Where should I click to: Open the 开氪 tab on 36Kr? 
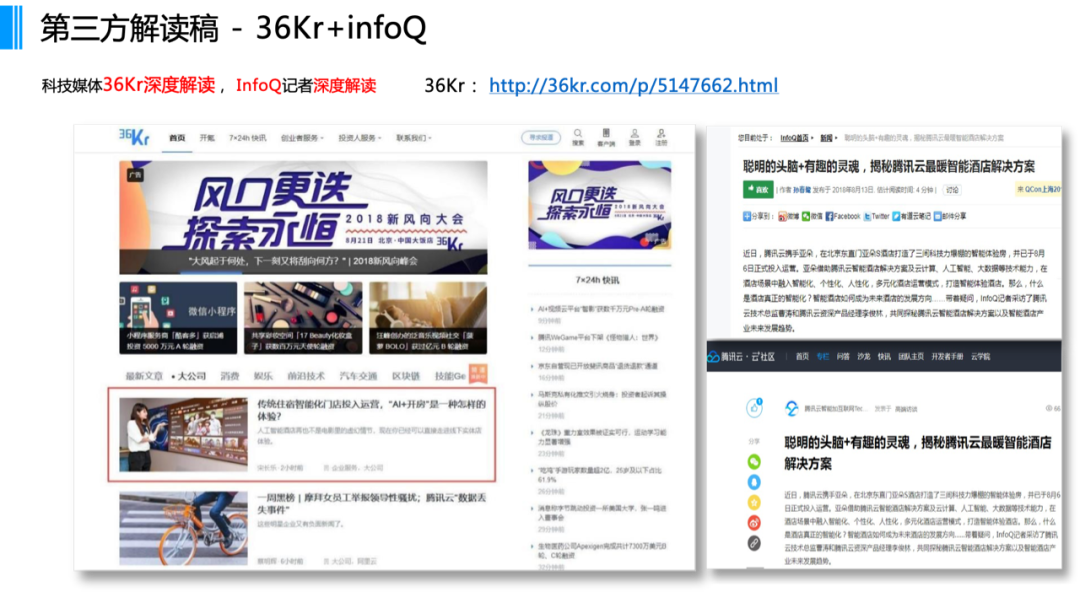pyautogui.click(x=207, y=138)
